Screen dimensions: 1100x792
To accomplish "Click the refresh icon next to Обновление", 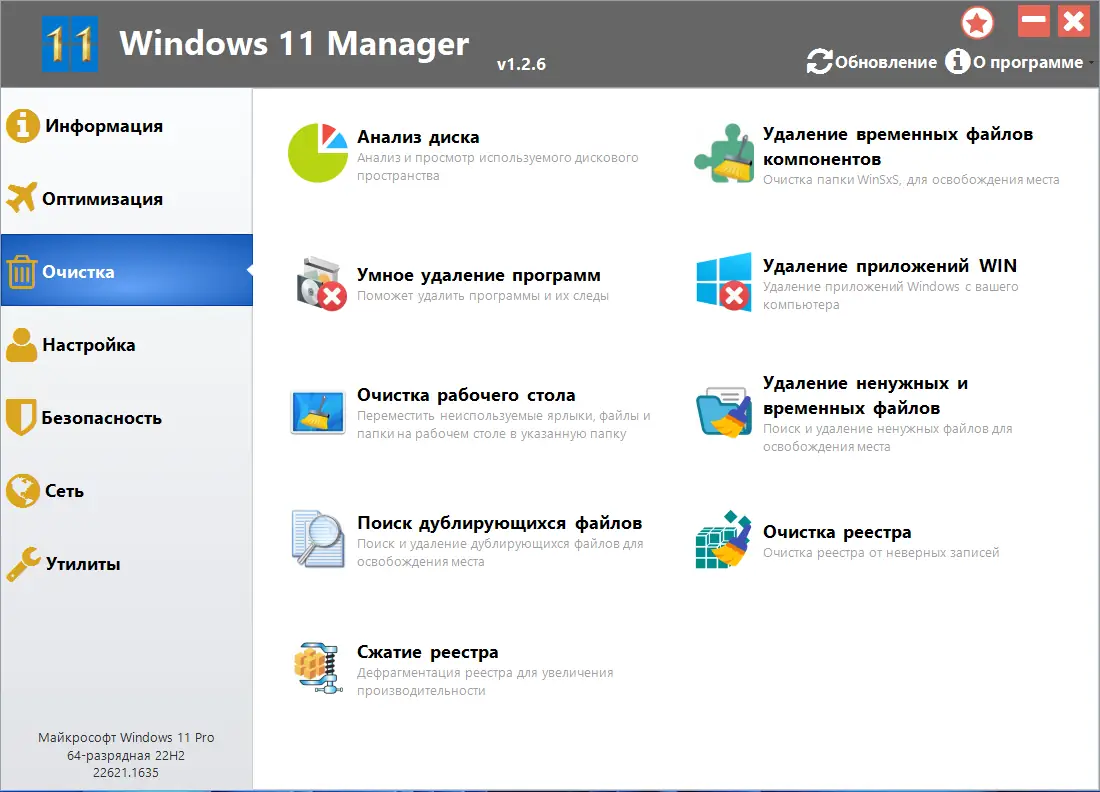I will coord(818,61).
